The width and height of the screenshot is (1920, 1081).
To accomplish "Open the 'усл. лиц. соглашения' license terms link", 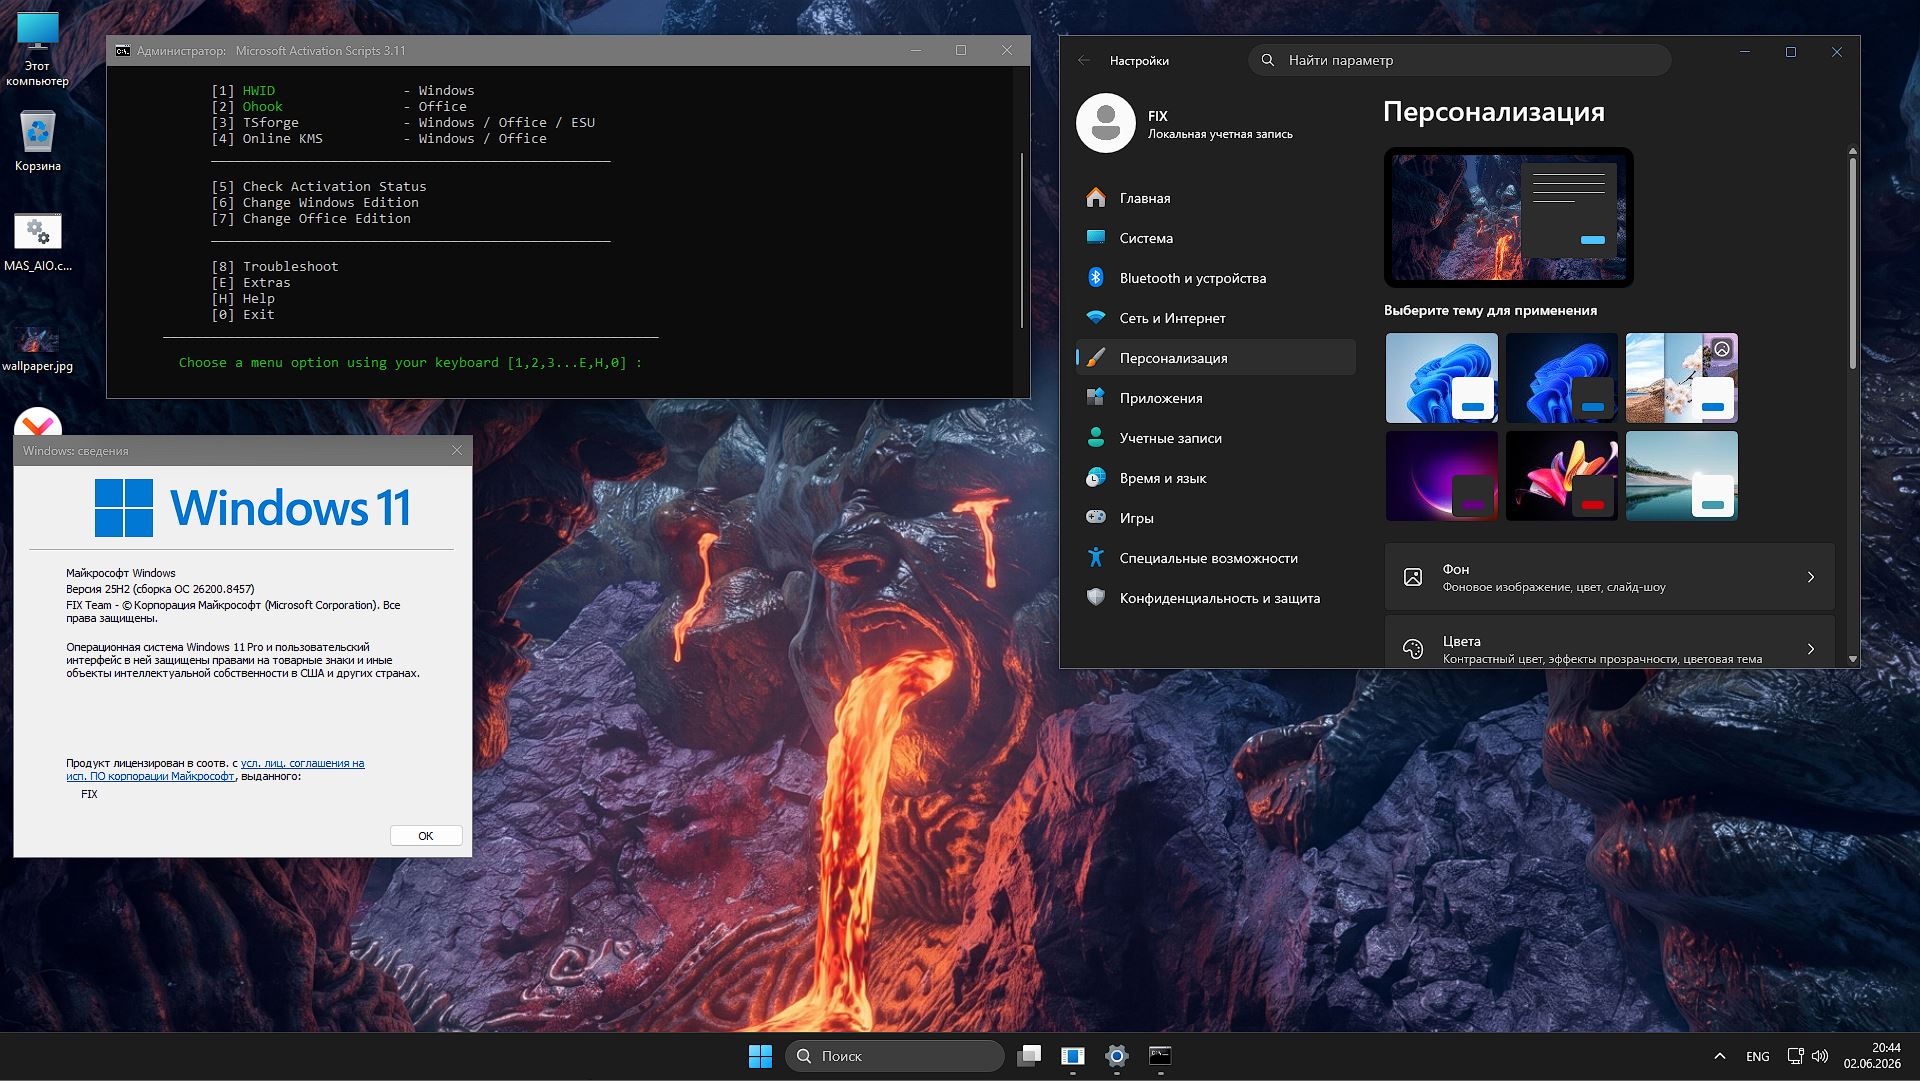I will click(302, 763).
